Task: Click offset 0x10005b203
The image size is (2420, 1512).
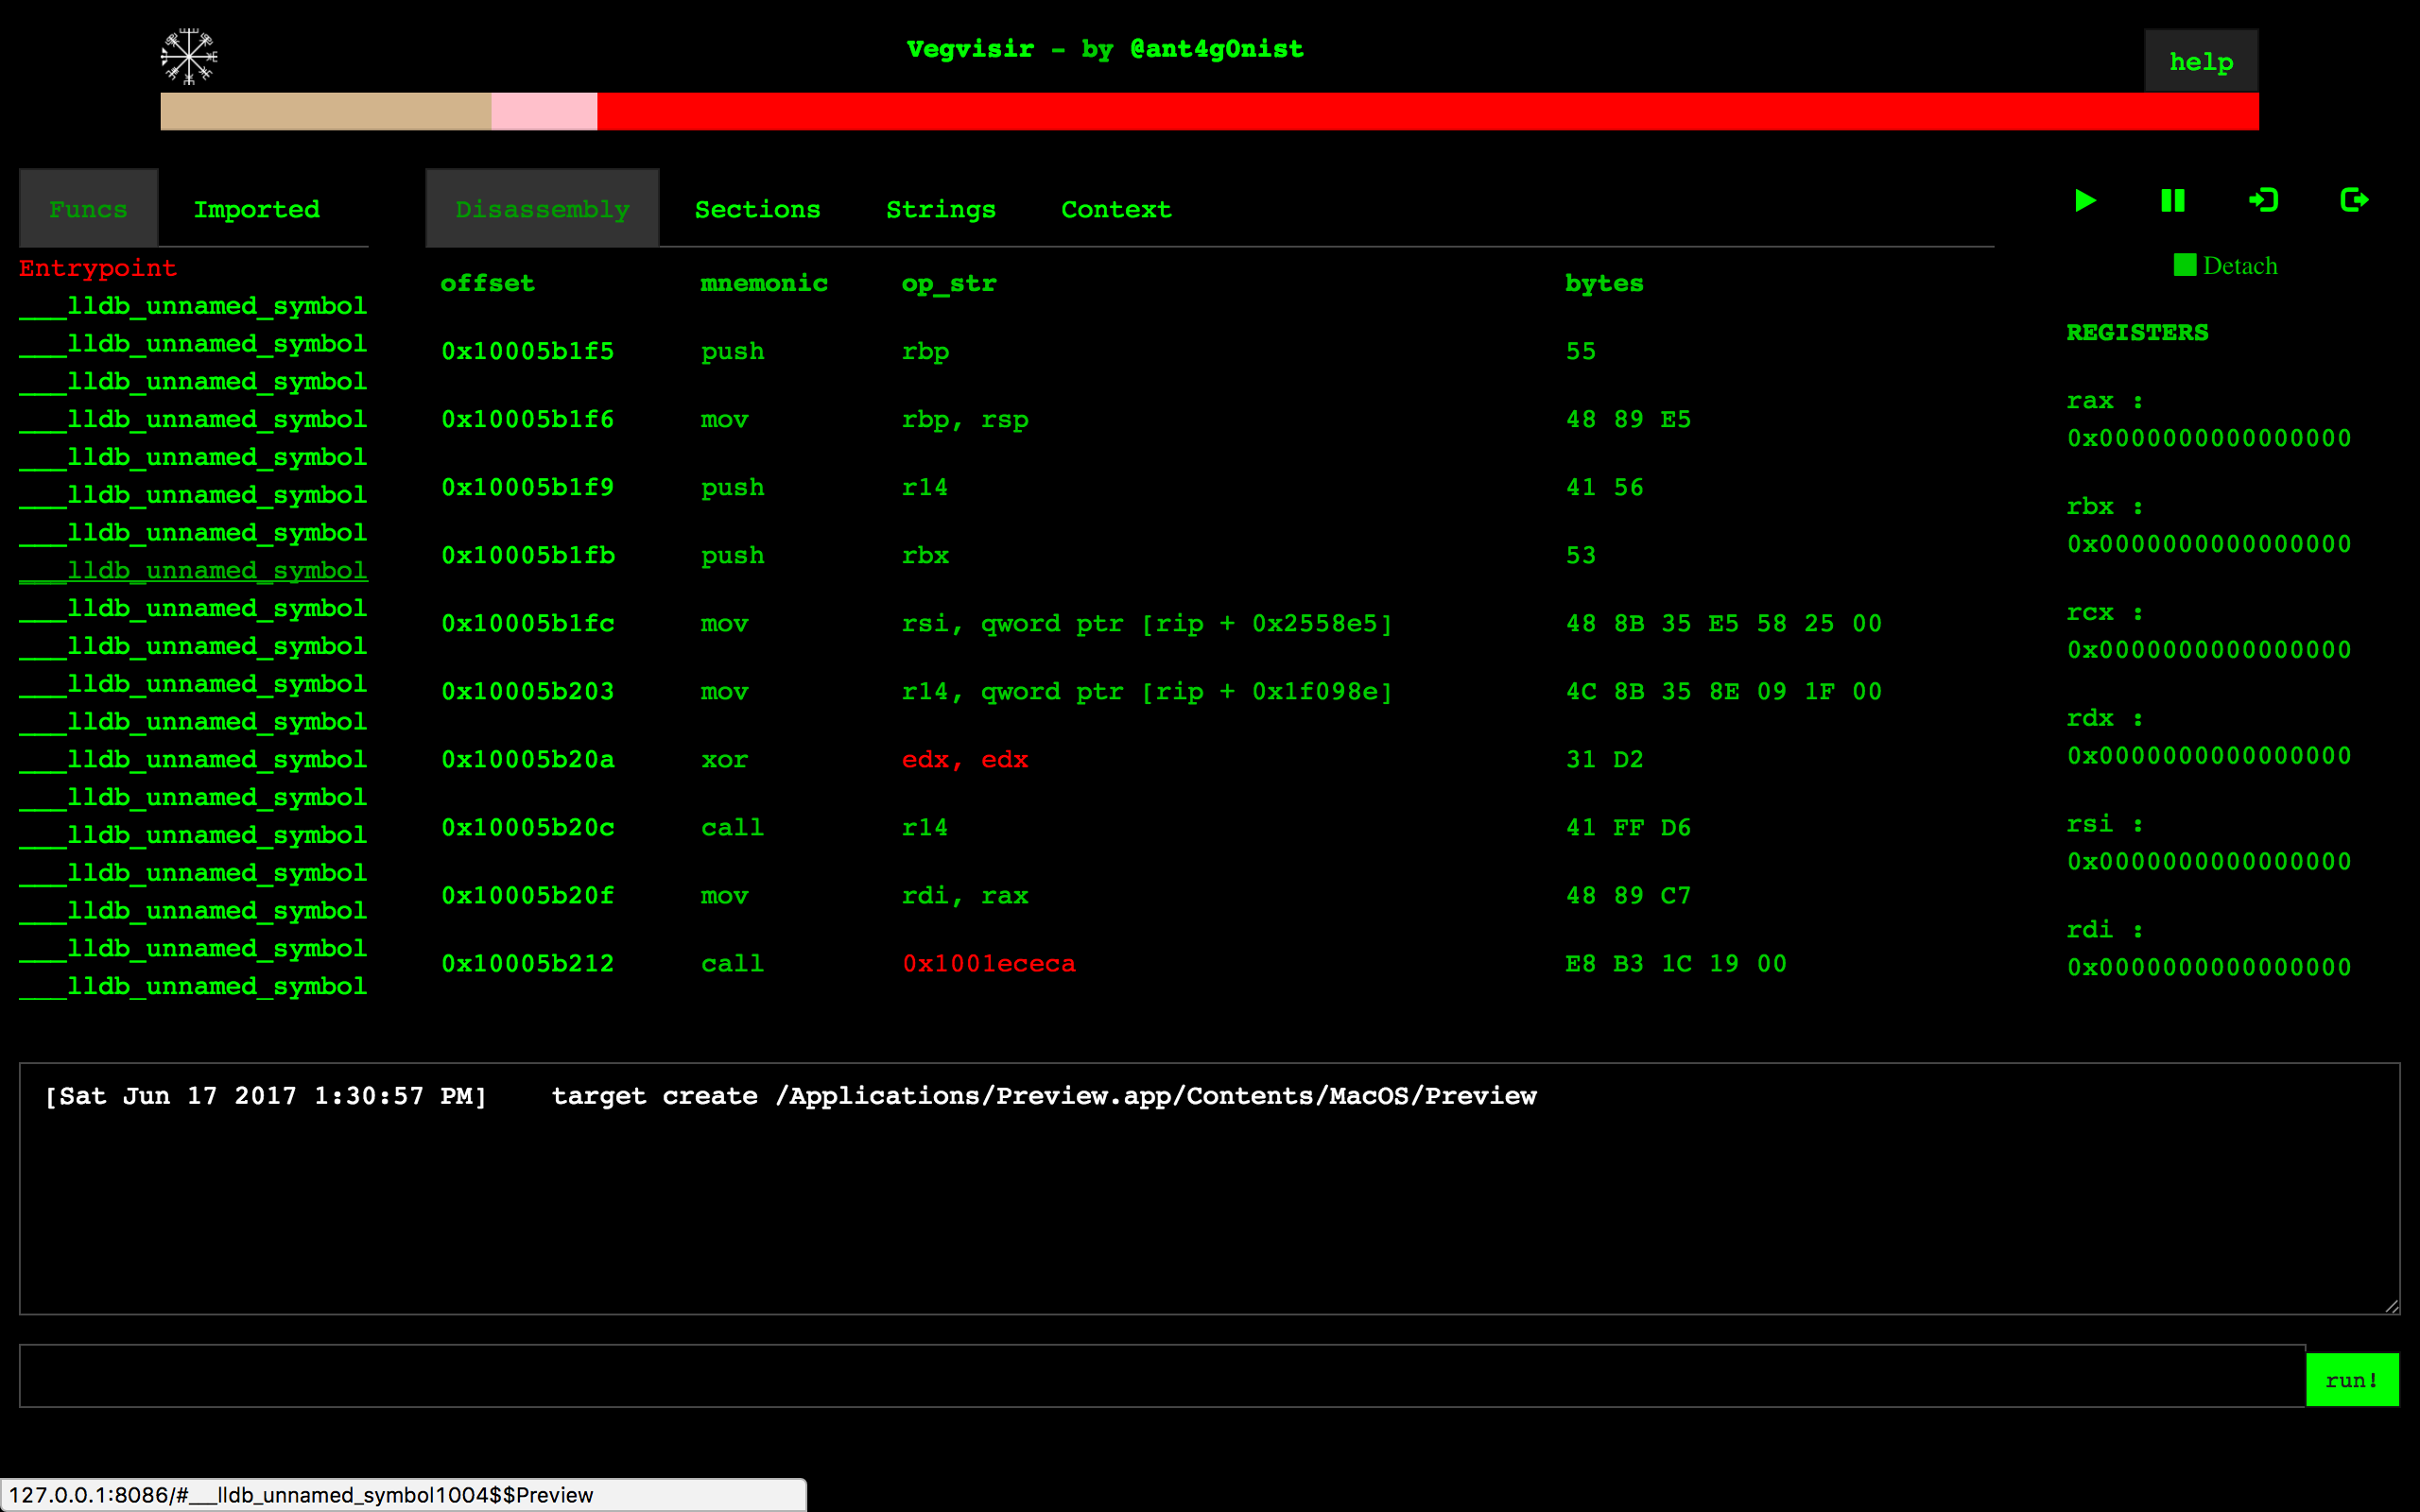Action: (x=528, y=691)
